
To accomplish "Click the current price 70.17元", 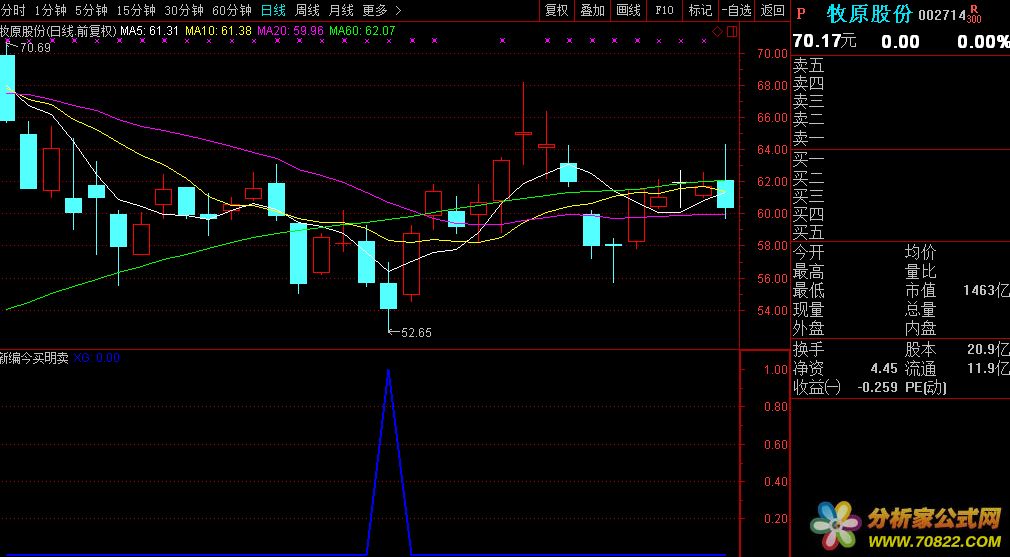I will click(x=825, y=42).
